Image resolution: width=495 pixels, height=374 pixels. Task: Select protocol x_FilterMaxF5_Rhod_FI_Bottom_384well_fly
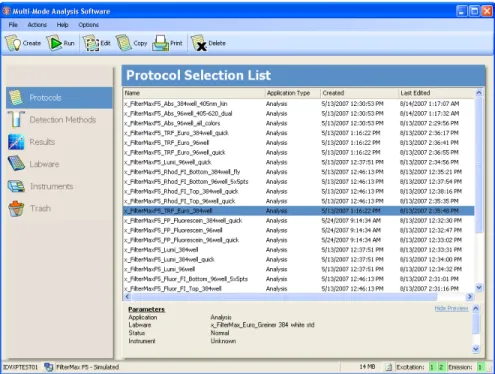point(299,172)
